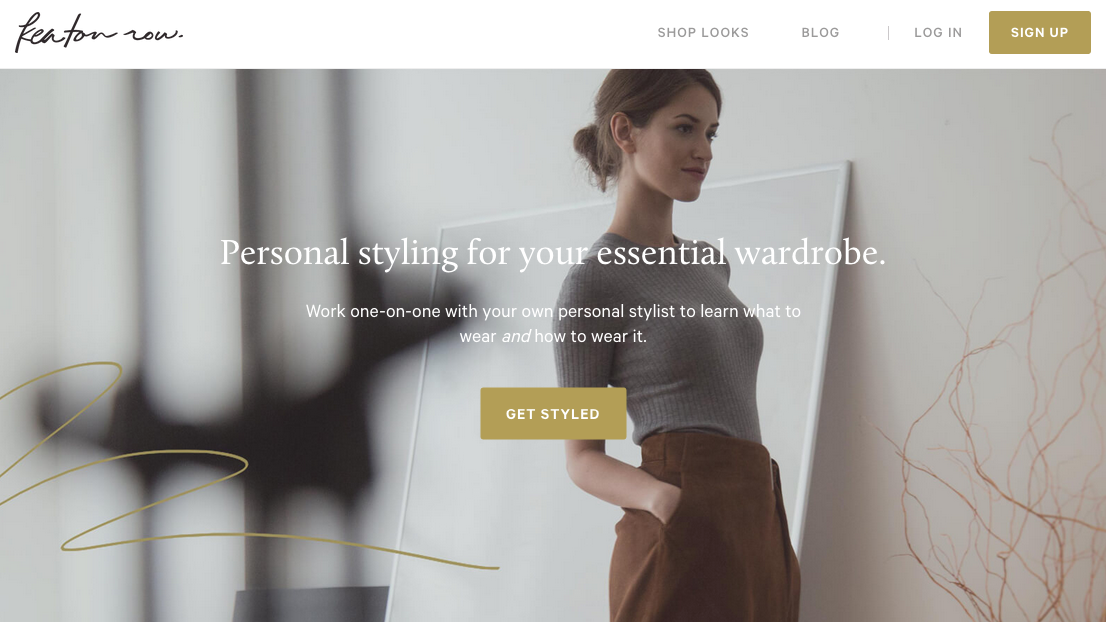Click the Get Styled button
The height and width of the screenshot is (622, 1106).
553,413
